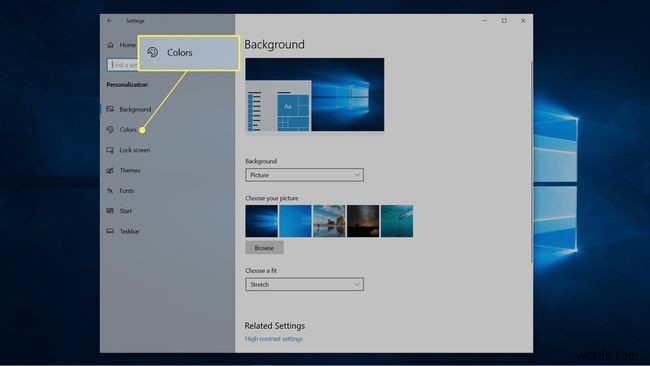Click the Browse button

tap(264, 247)
